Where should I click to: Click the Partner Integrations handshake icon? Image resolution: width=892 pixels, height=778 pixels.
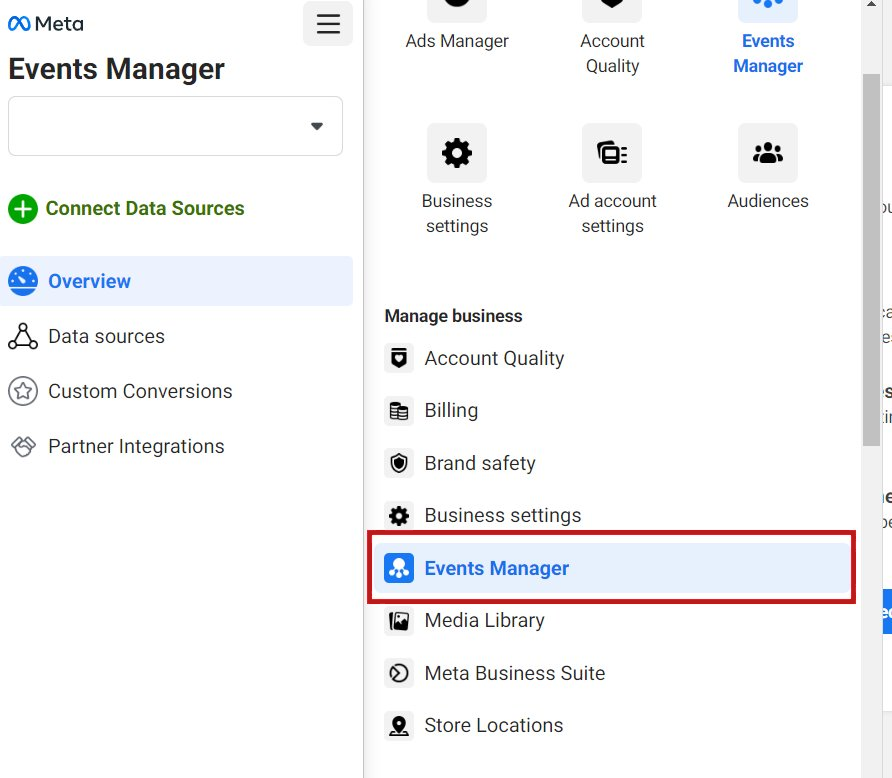point(23,446)
